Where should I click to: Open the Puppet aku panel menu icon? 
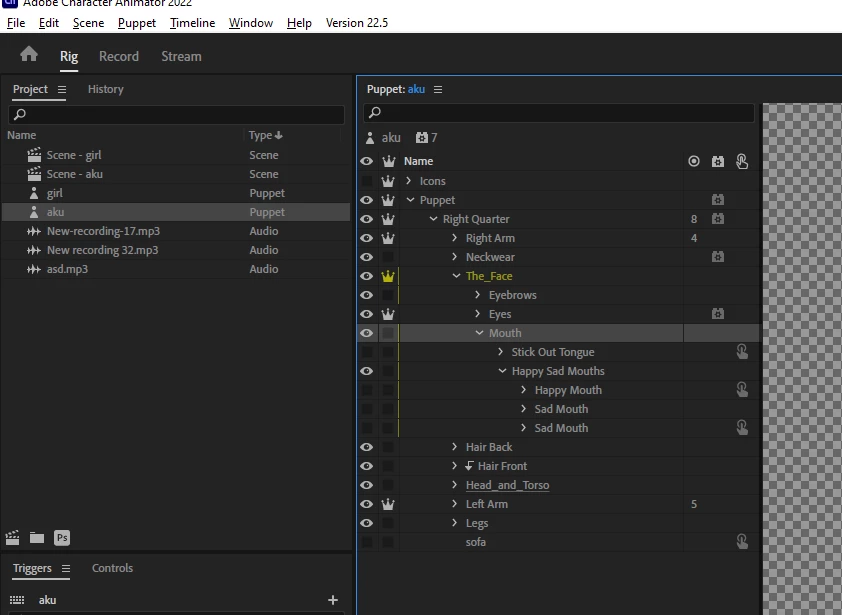438,89
